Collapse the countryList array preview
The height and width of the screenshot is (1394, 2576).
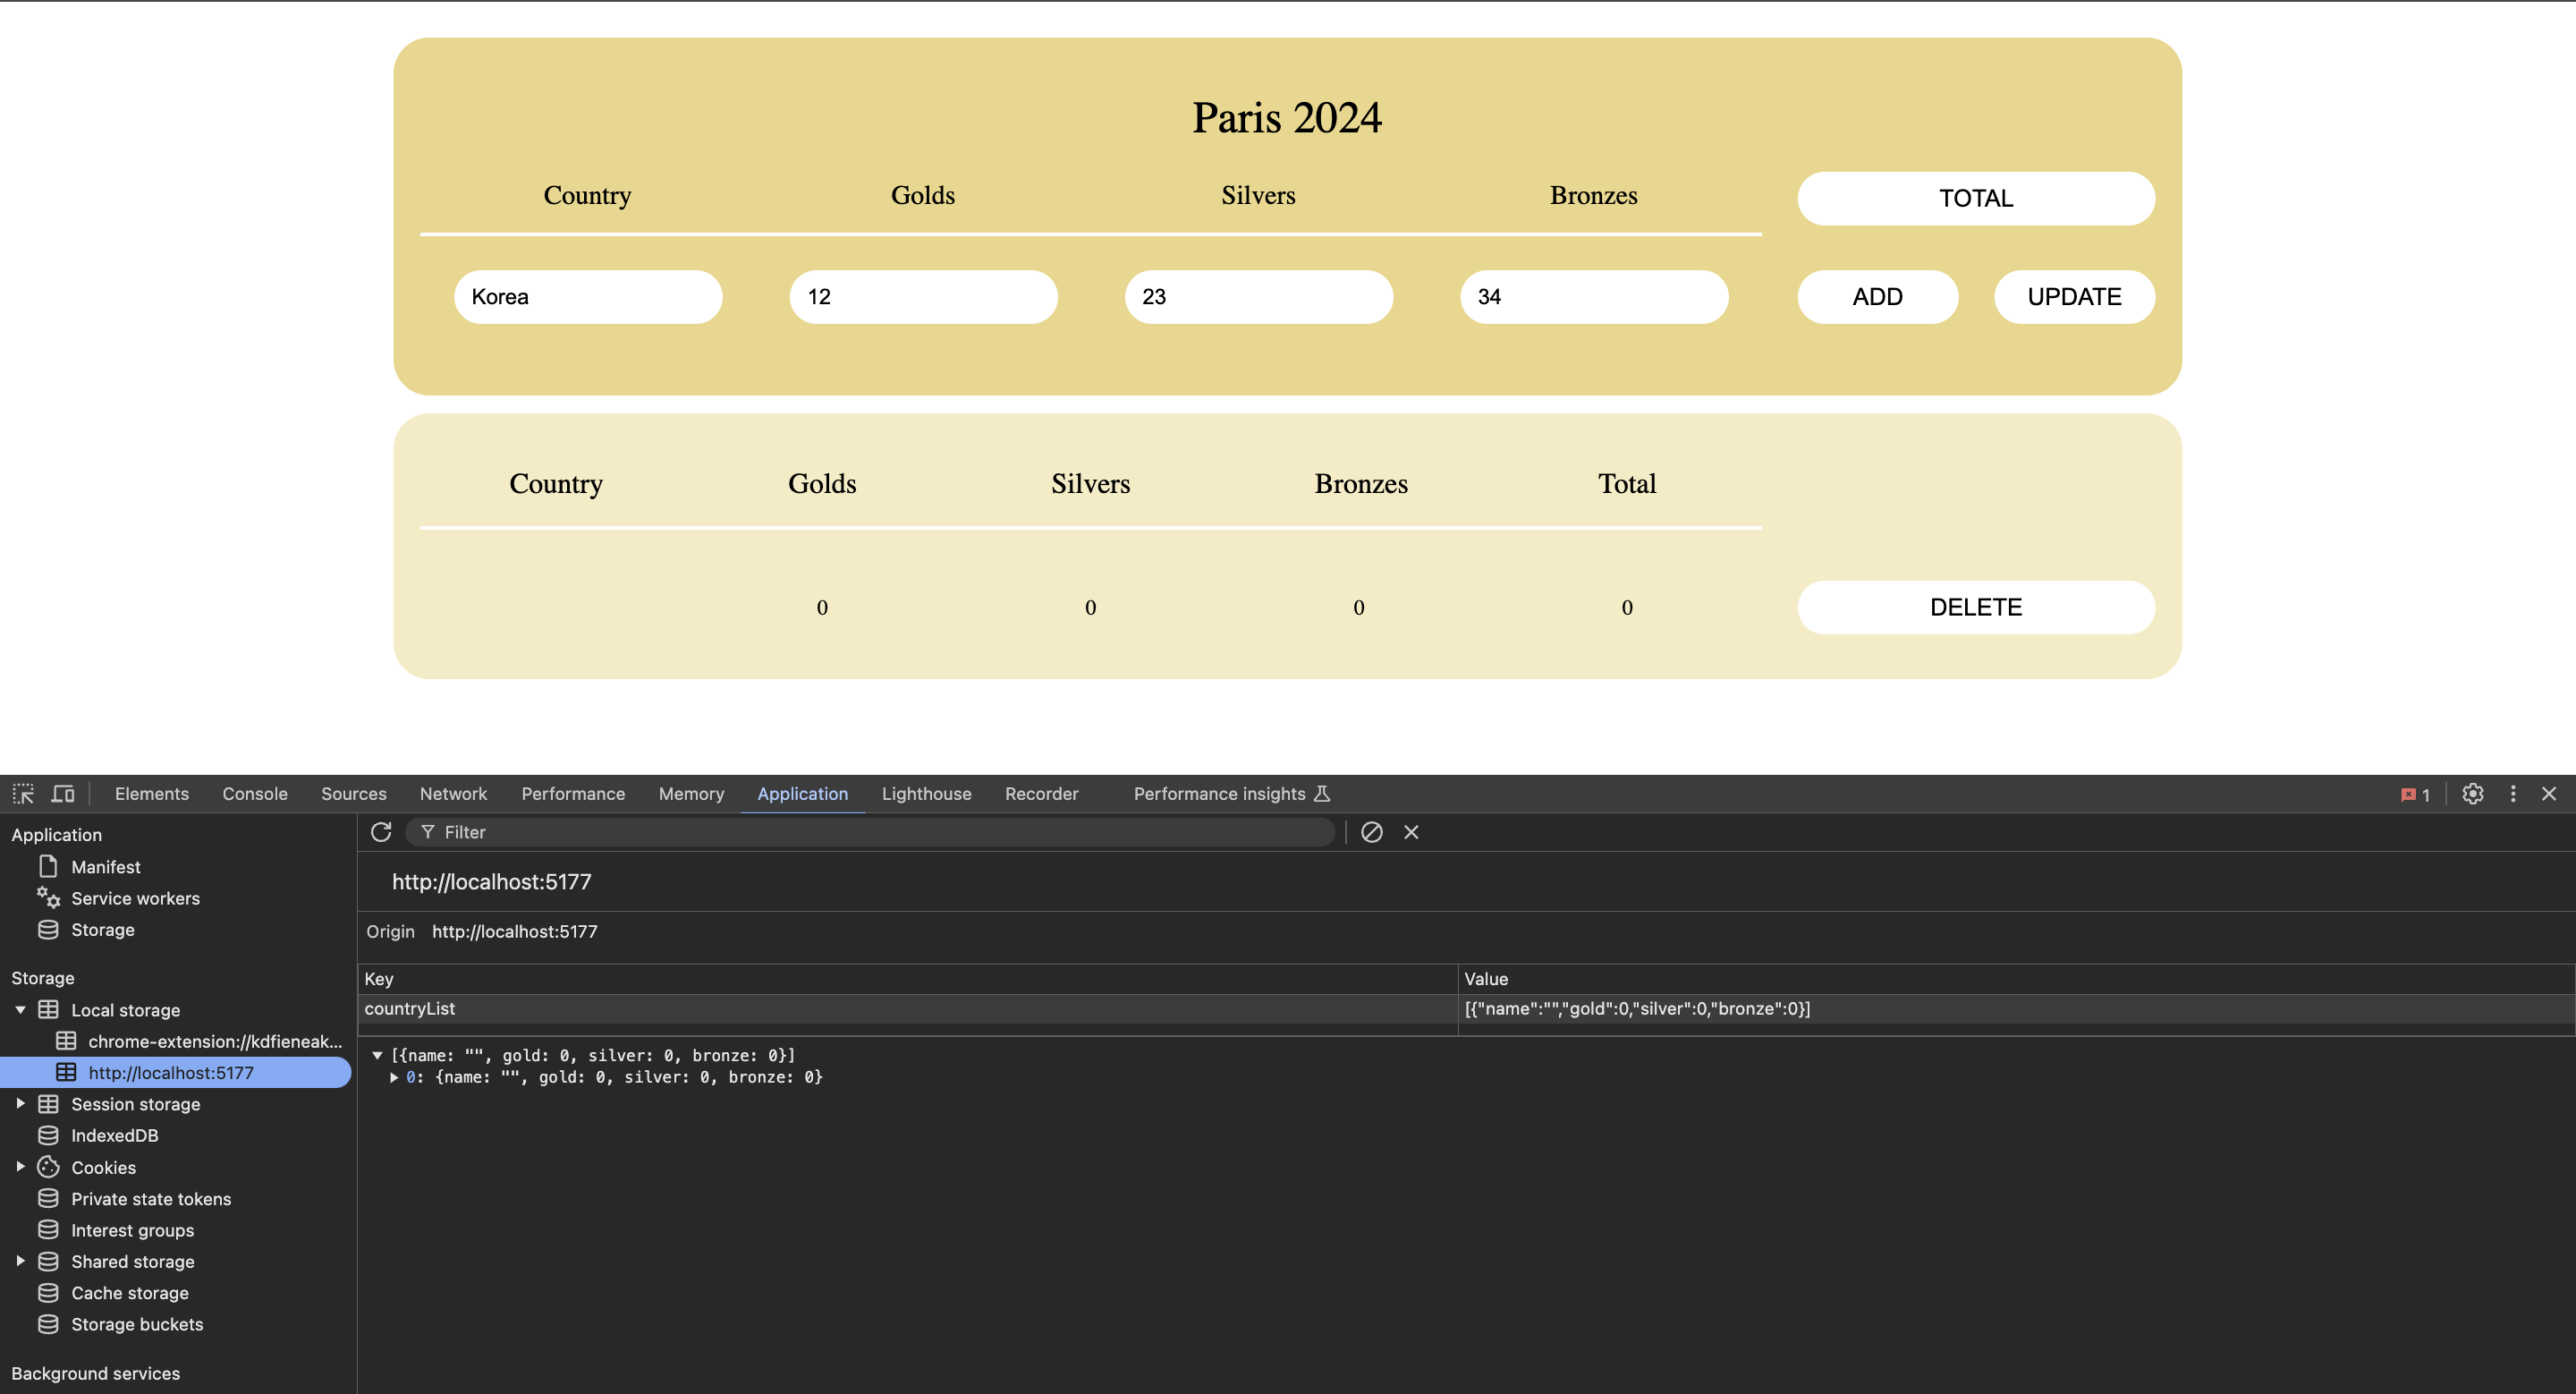[377, 1055]
